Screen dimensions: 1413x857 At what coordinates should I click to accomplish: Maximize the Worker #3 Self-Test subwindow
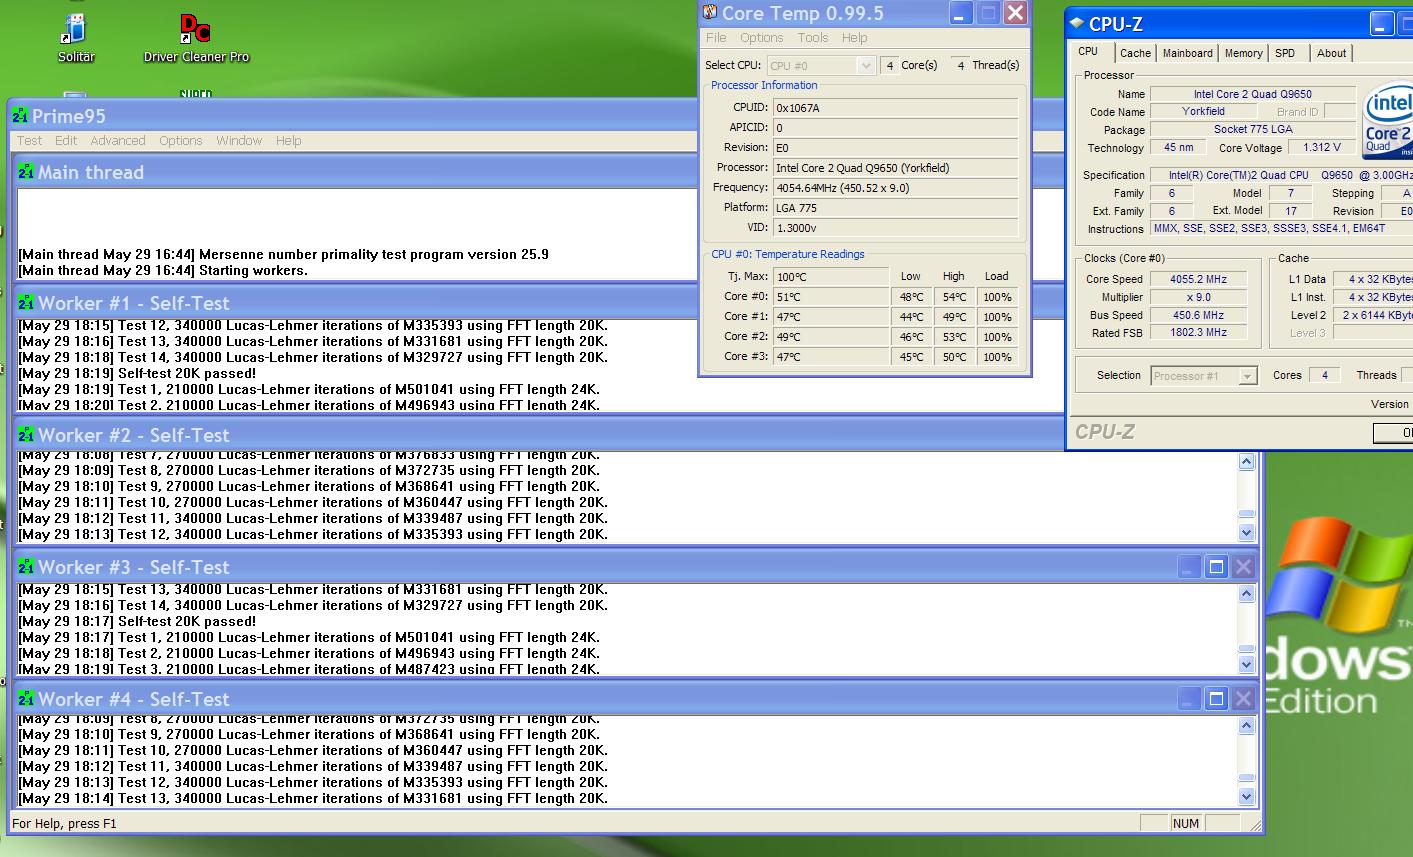1216,567
